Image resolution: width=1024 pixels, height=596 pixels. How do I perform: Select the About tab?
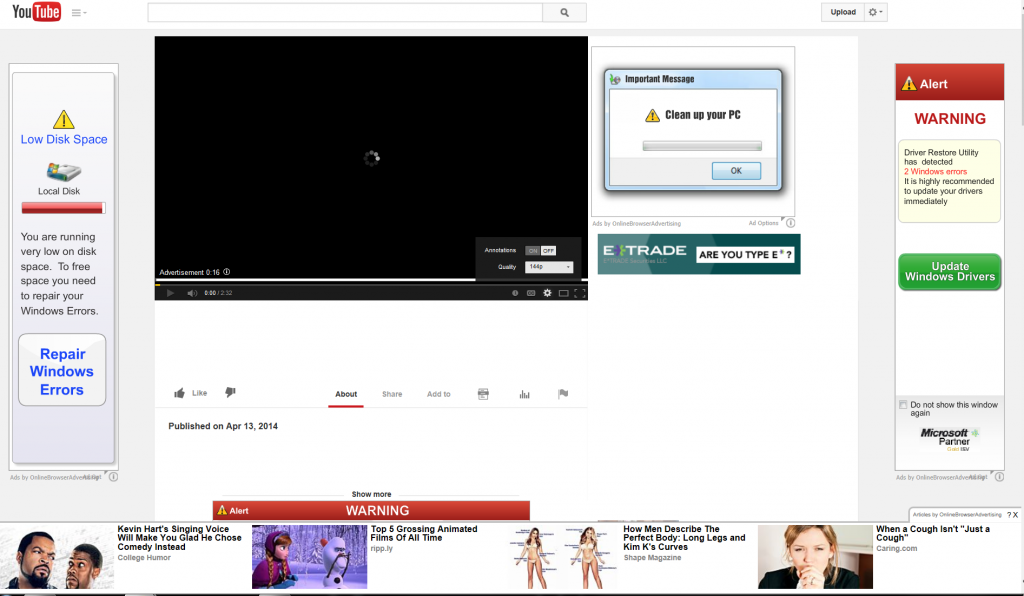pyautogui.click(x=346, y=394)
